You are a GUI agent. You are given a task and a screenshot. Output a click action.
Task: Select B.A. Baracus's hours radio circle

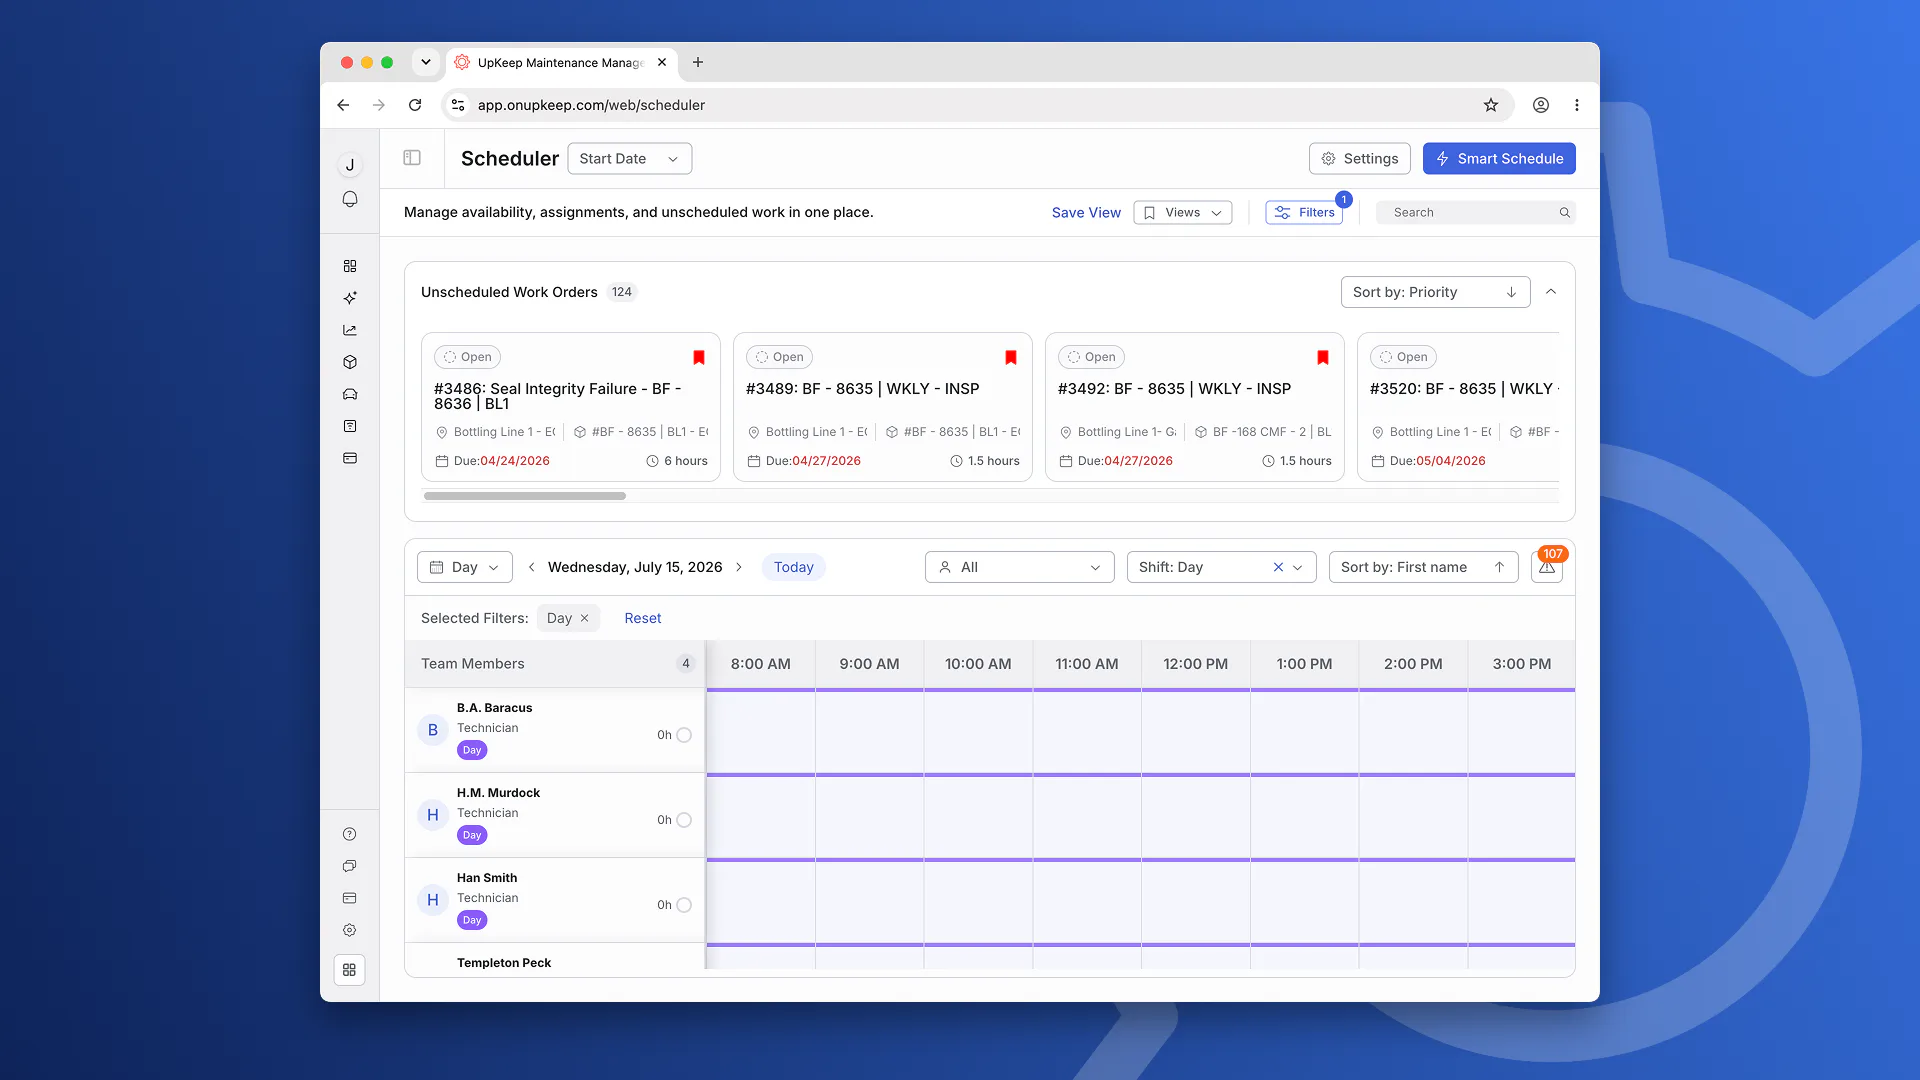(x=684, y=735)
